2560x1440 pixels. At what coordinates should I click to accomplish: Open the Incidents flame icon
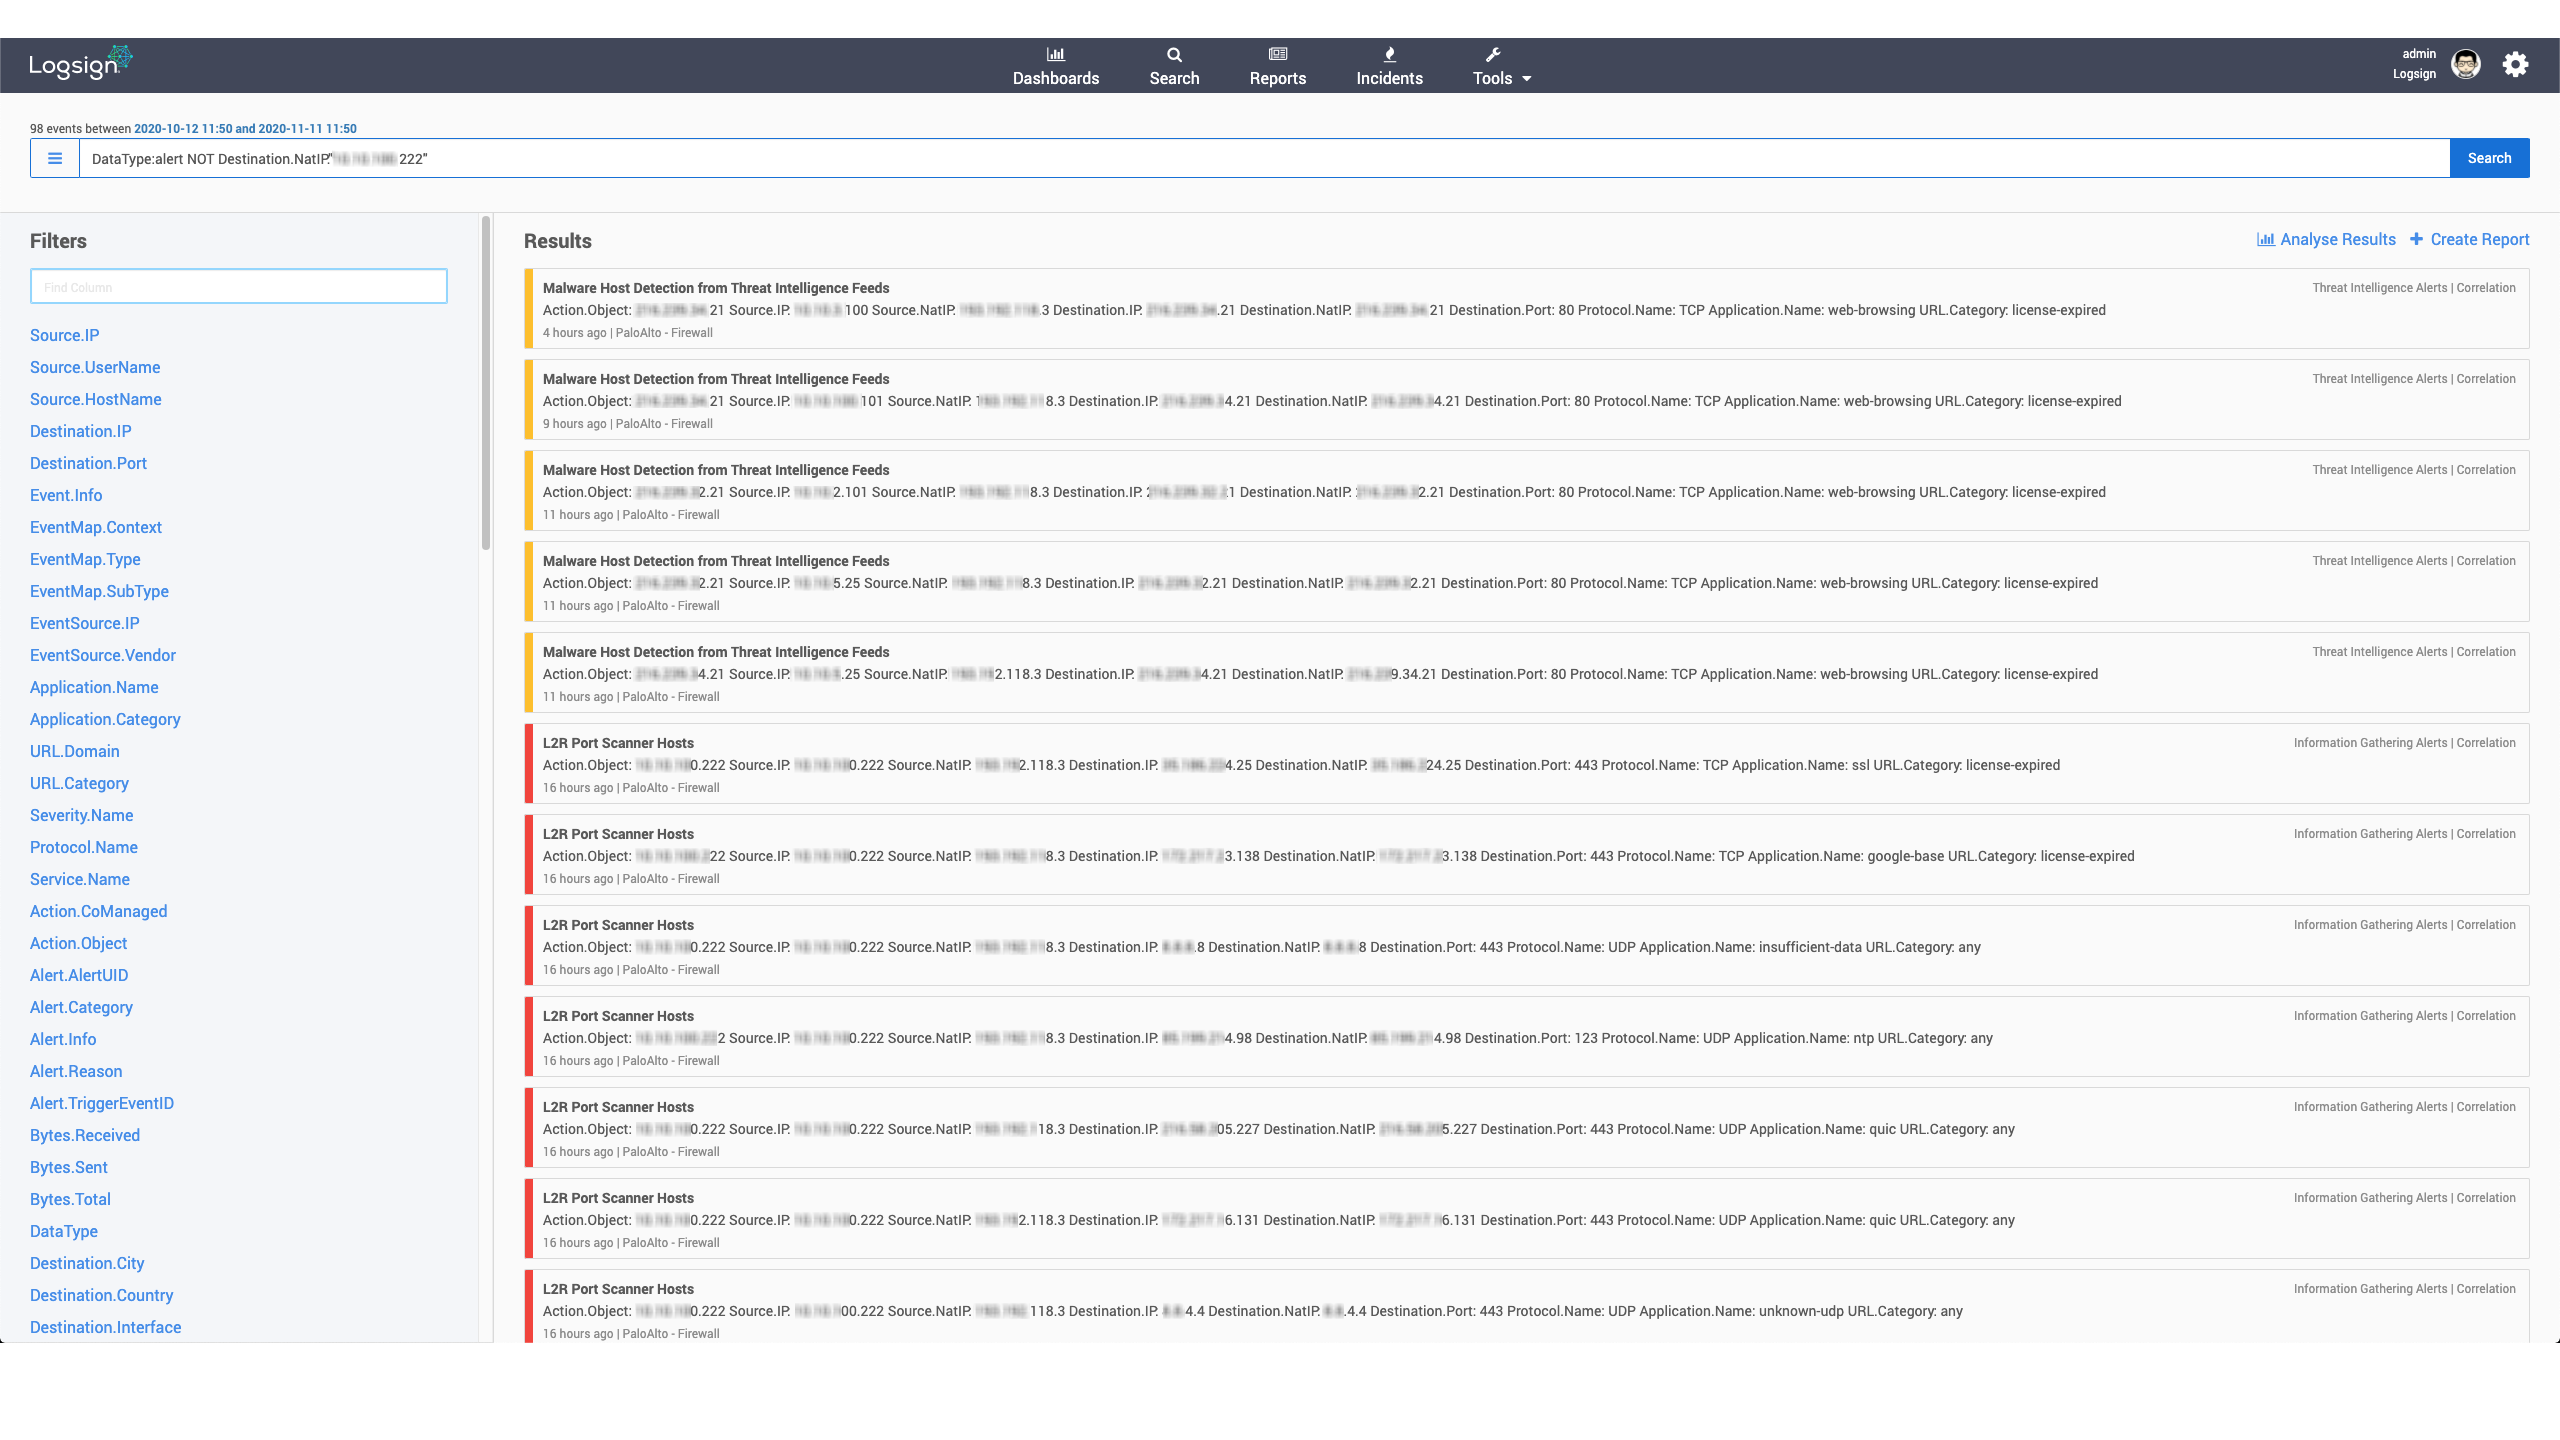1389,54
